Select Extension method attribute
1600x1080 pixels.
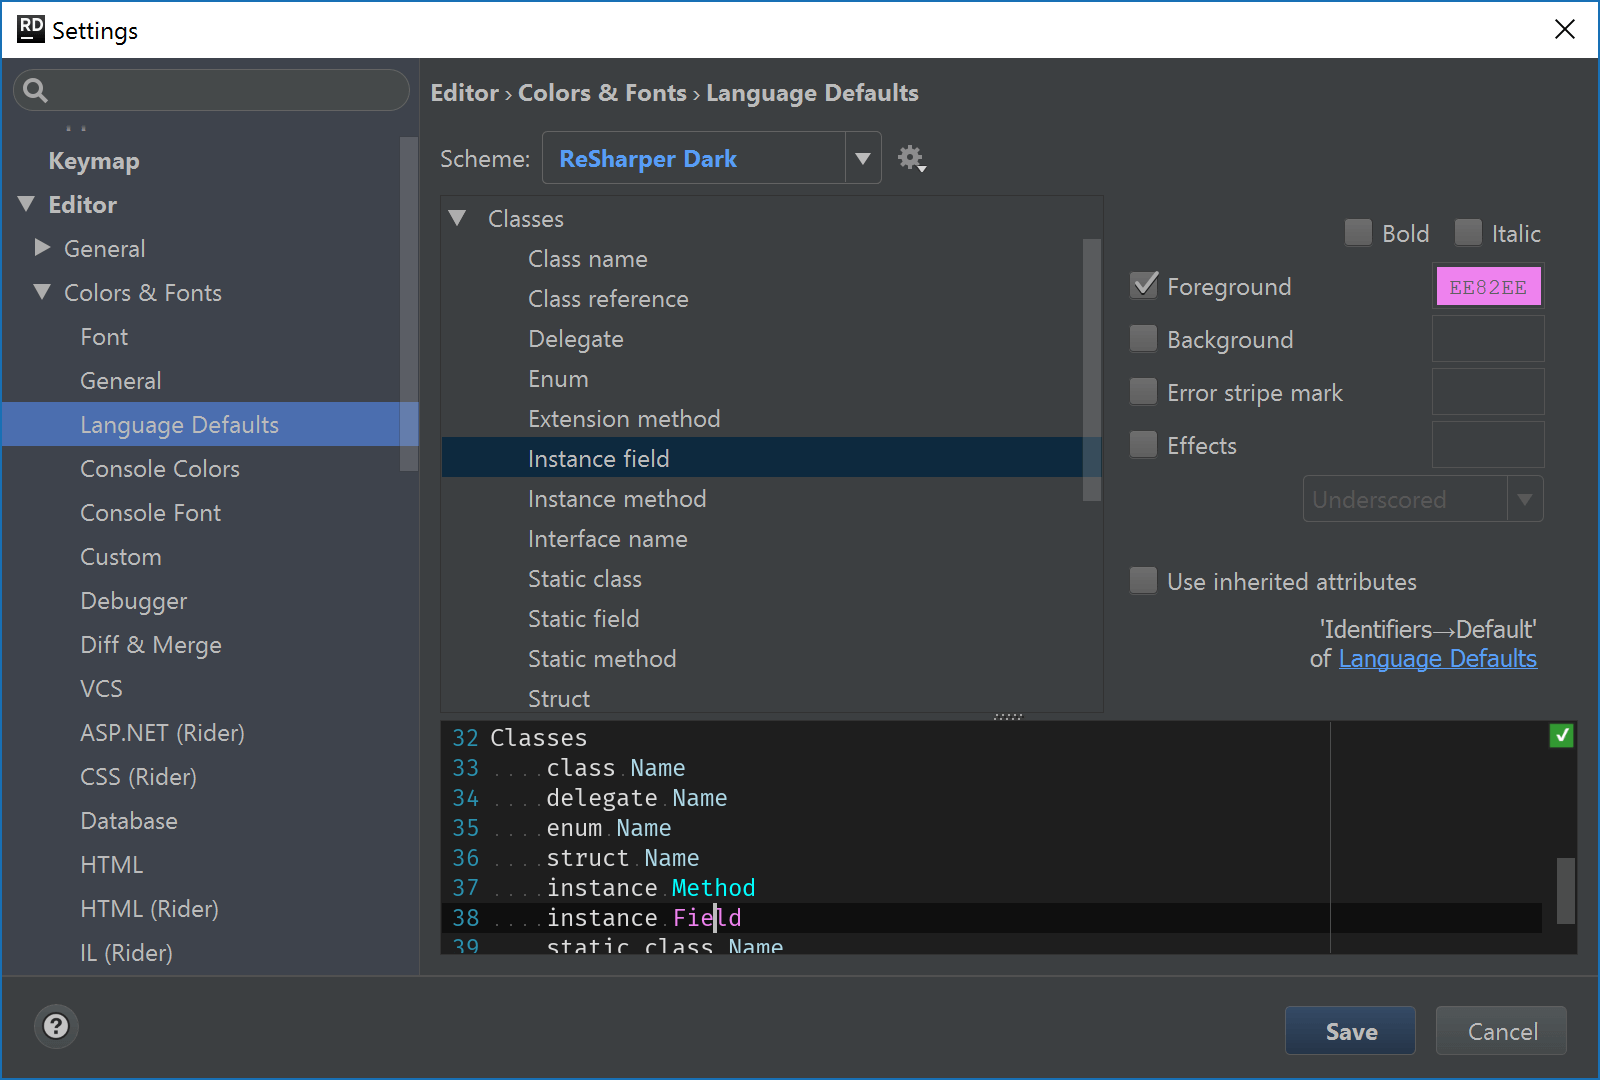click(x=624, y=419)
